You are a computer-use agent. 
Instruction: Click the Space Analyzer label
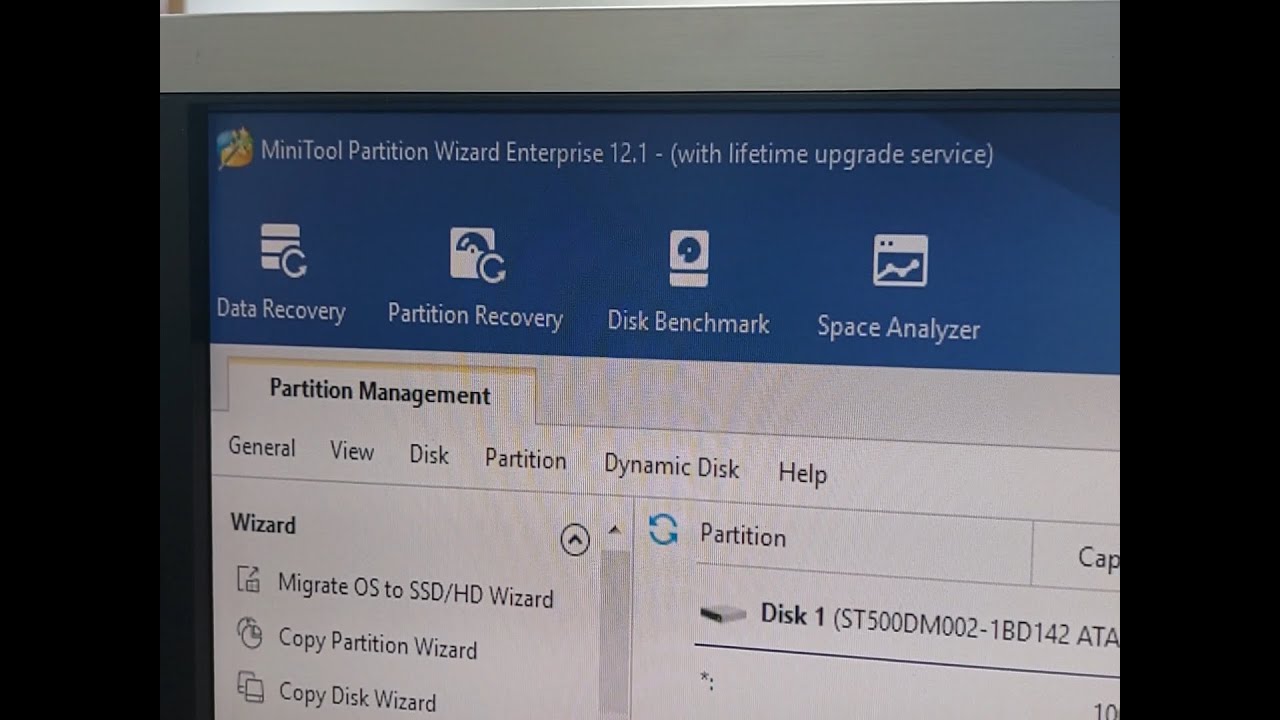(898, 327)
